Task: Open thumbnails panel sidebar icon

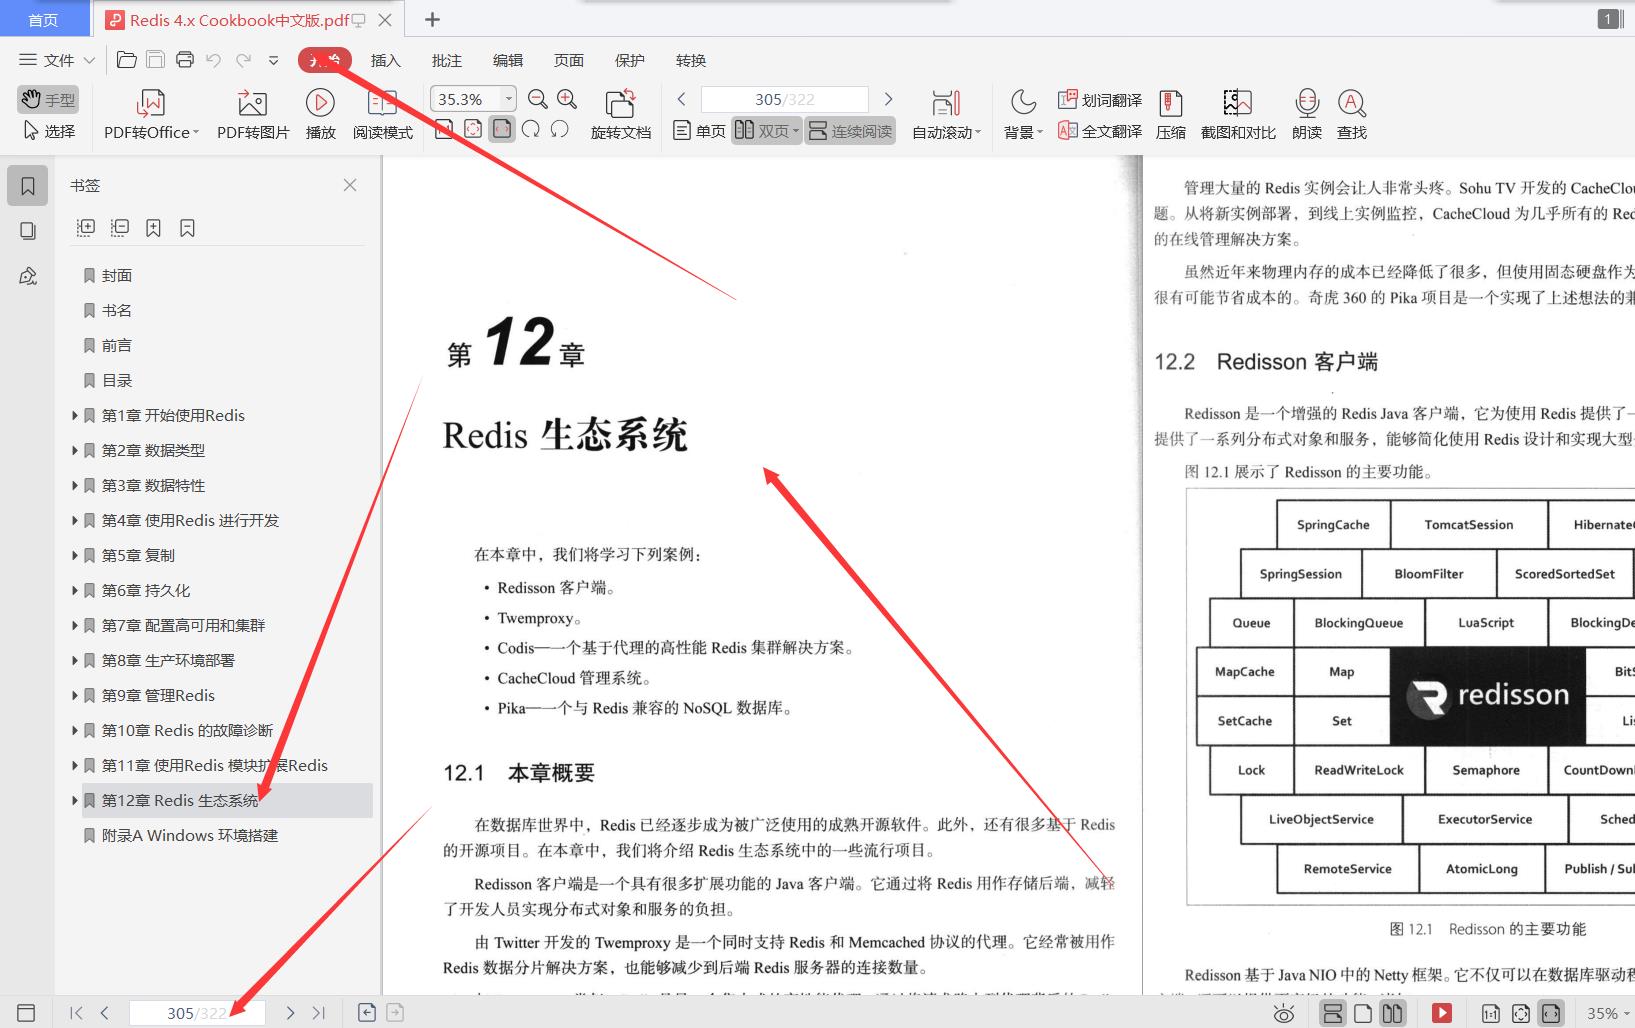Action: pyautogui.click(x=28, y=231)
